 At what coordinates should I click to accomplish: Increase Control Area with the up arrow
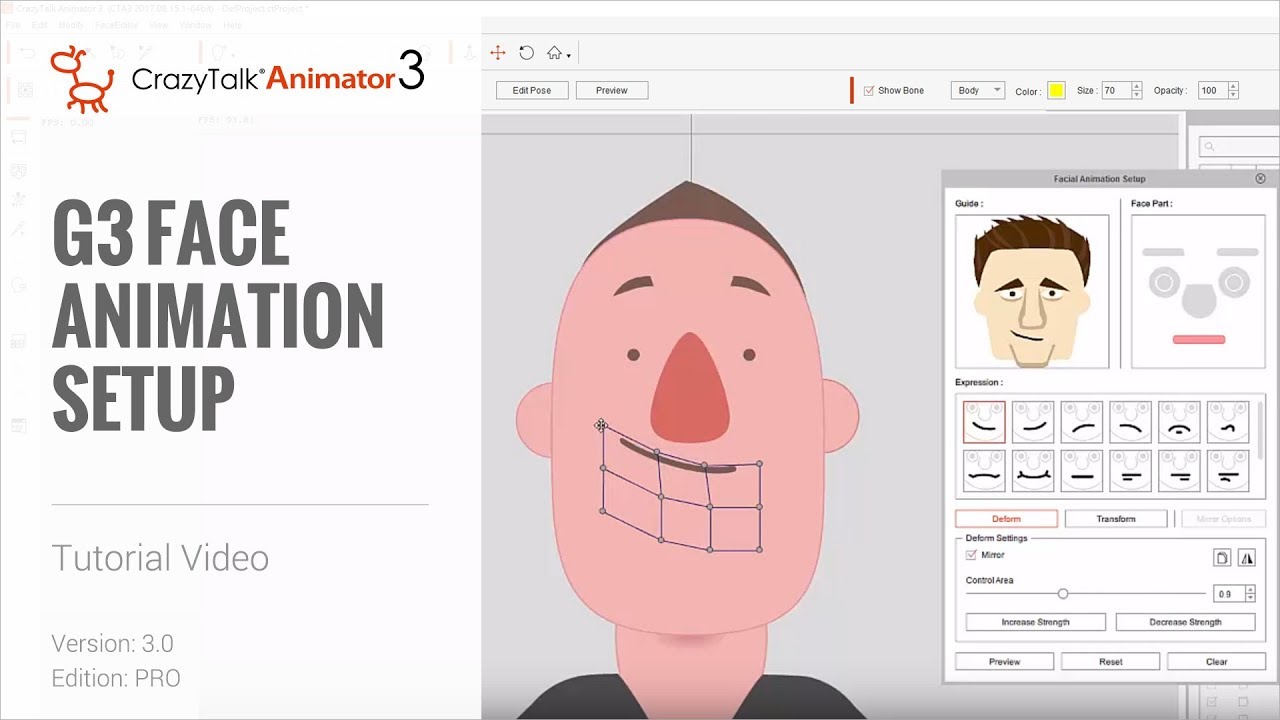pyautogui.click(x=1250, y=590)
